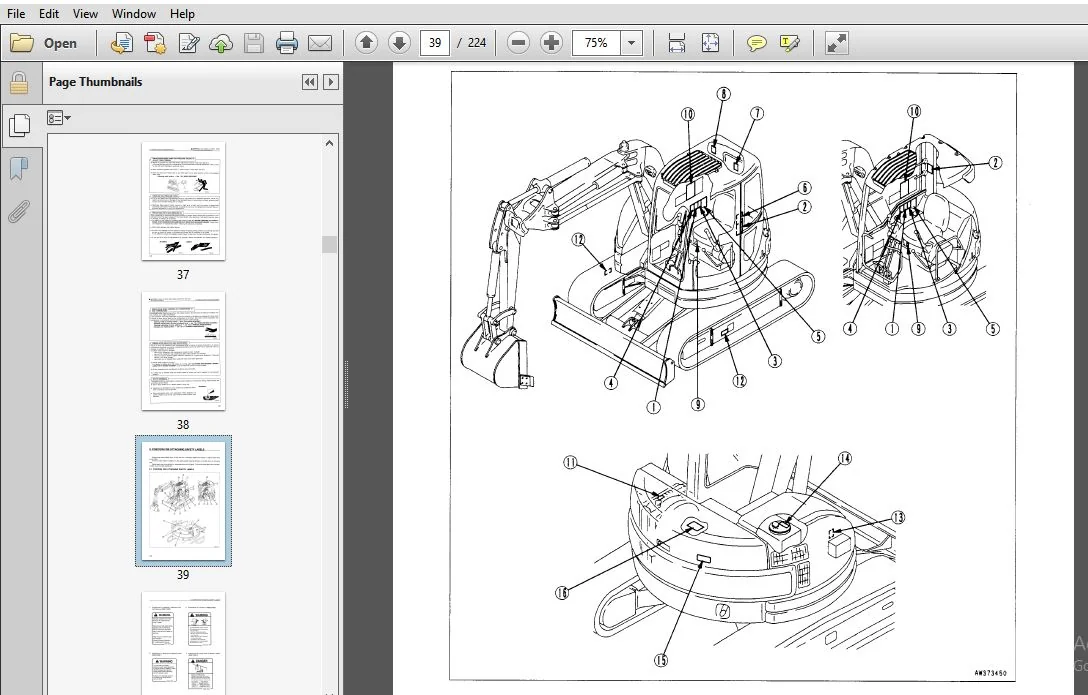Click the highlight text tool icon

tap(790, 43)
